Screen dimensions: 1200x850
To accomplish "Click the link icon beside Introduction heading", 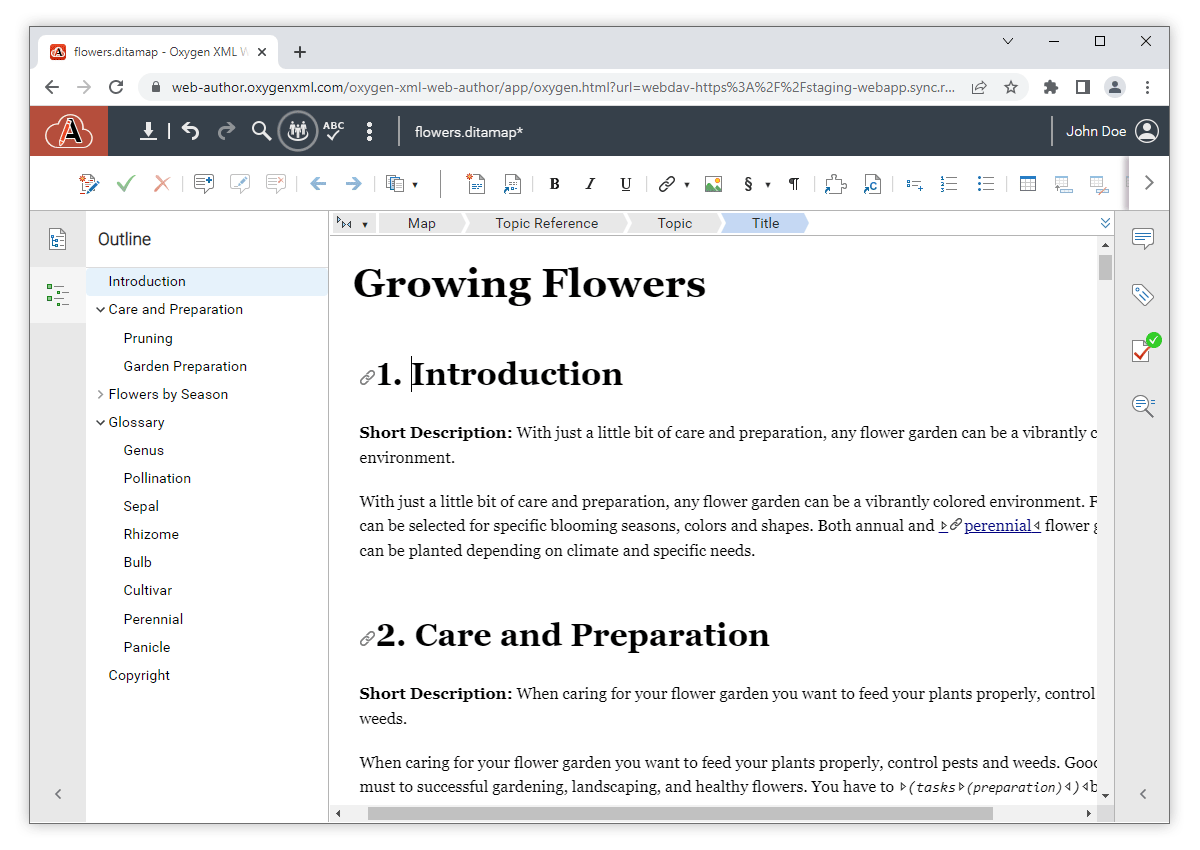I will click(x=367, y=378).
